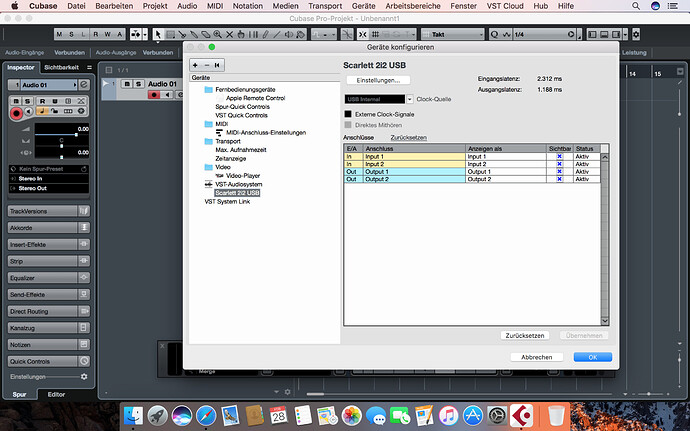Select the Mute X tool
This screenshot has height=431, width=690.
(x=229, y=34)
